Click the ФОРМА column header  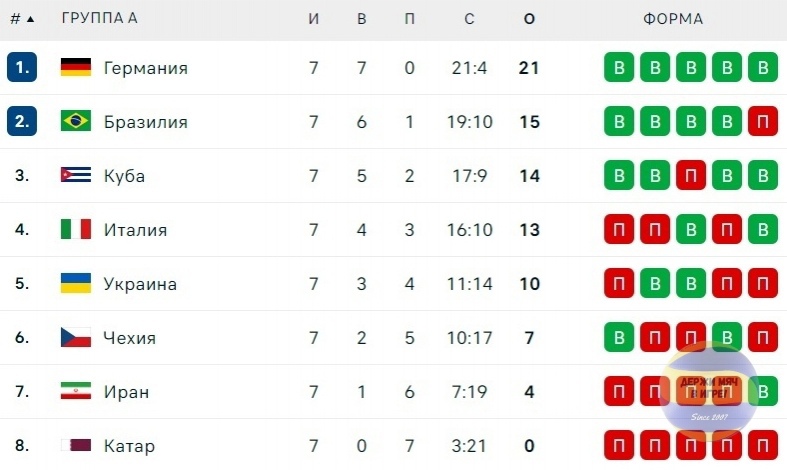673,19
